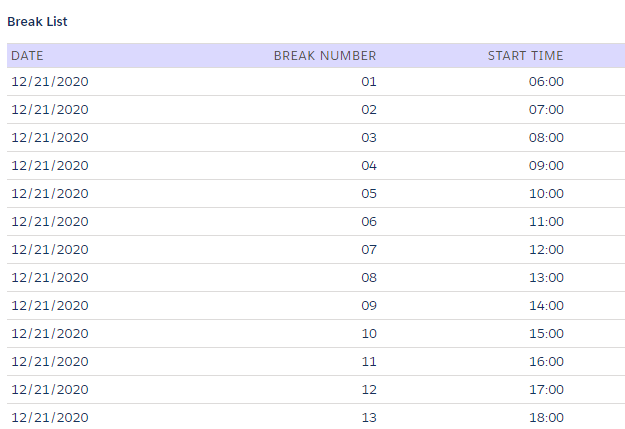Select the 10:00 start time cell
The width and height of the screenshot is (625, 429).
click(x=546, y=194)
